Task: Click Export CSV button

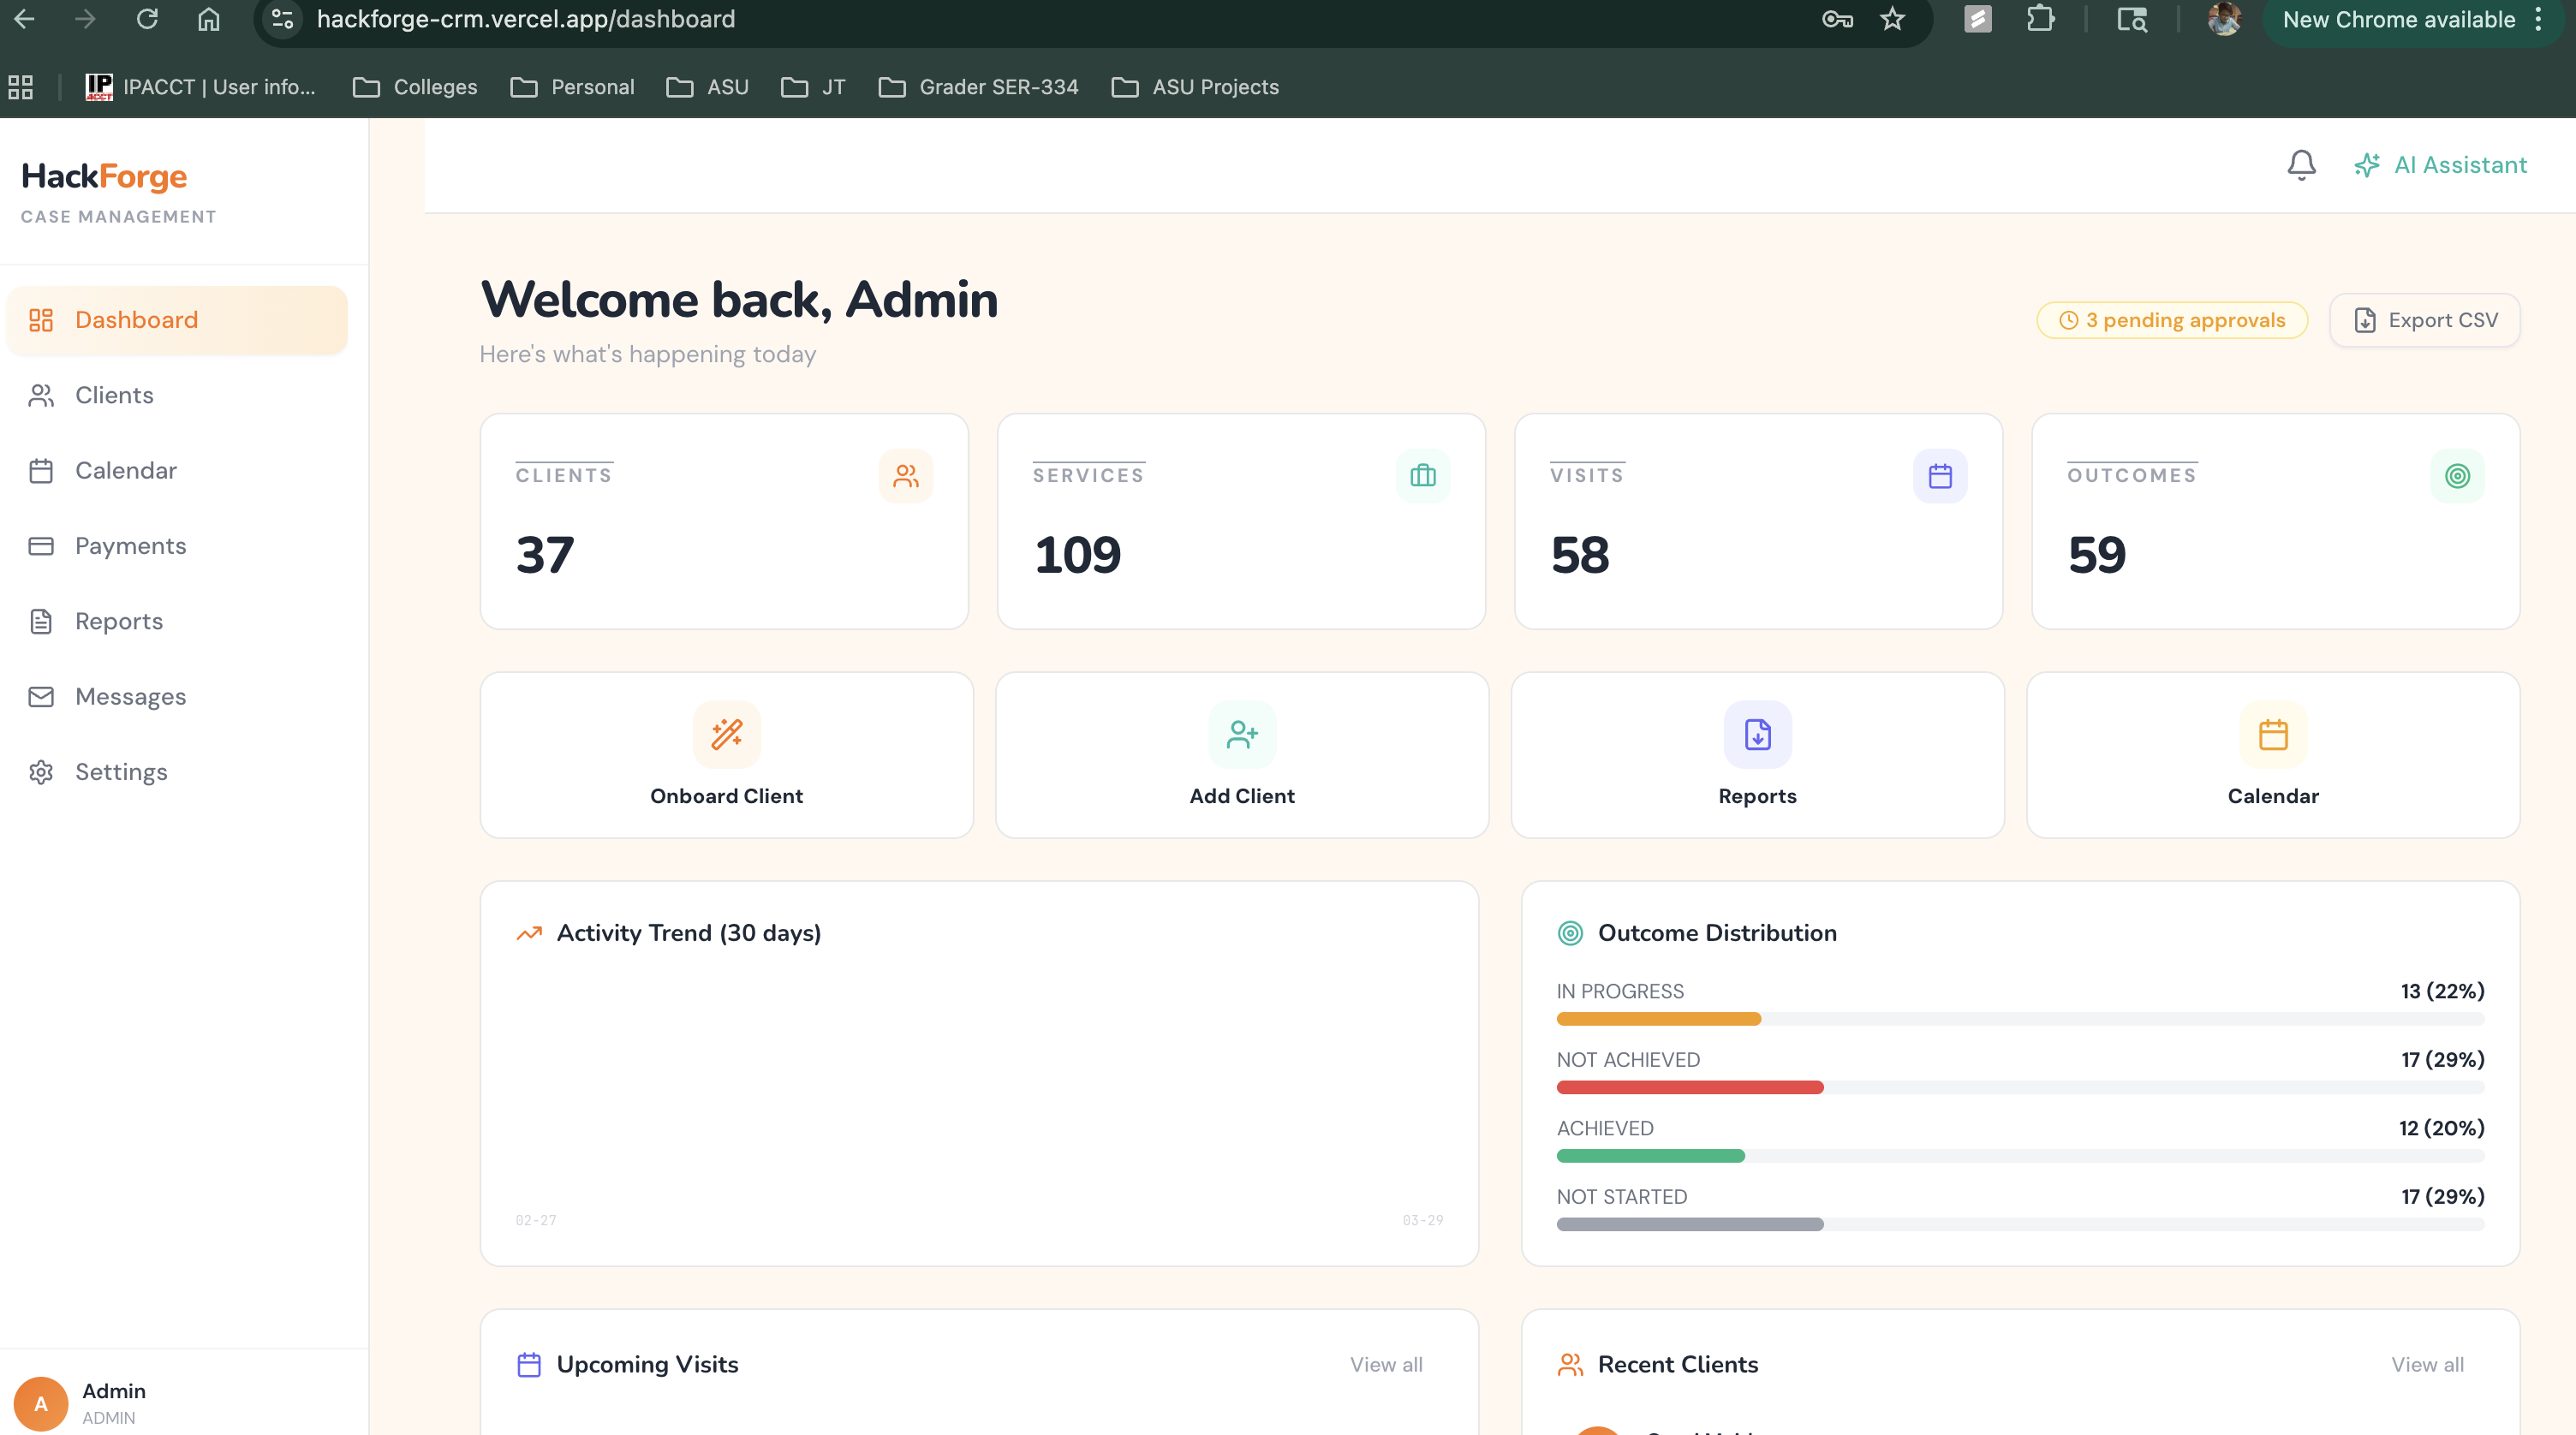Action: tap(2424, 320)
